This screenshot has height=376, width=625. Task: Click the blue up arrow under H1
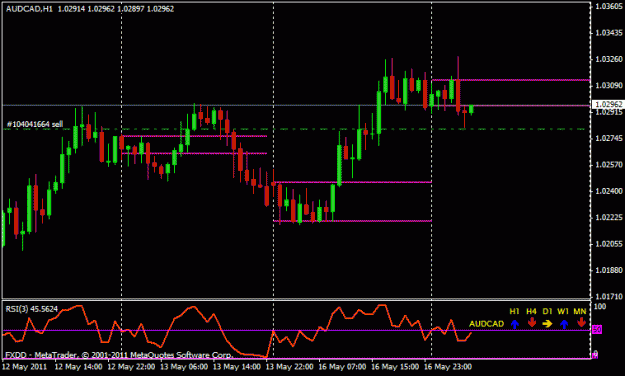[x=515, y=324]
